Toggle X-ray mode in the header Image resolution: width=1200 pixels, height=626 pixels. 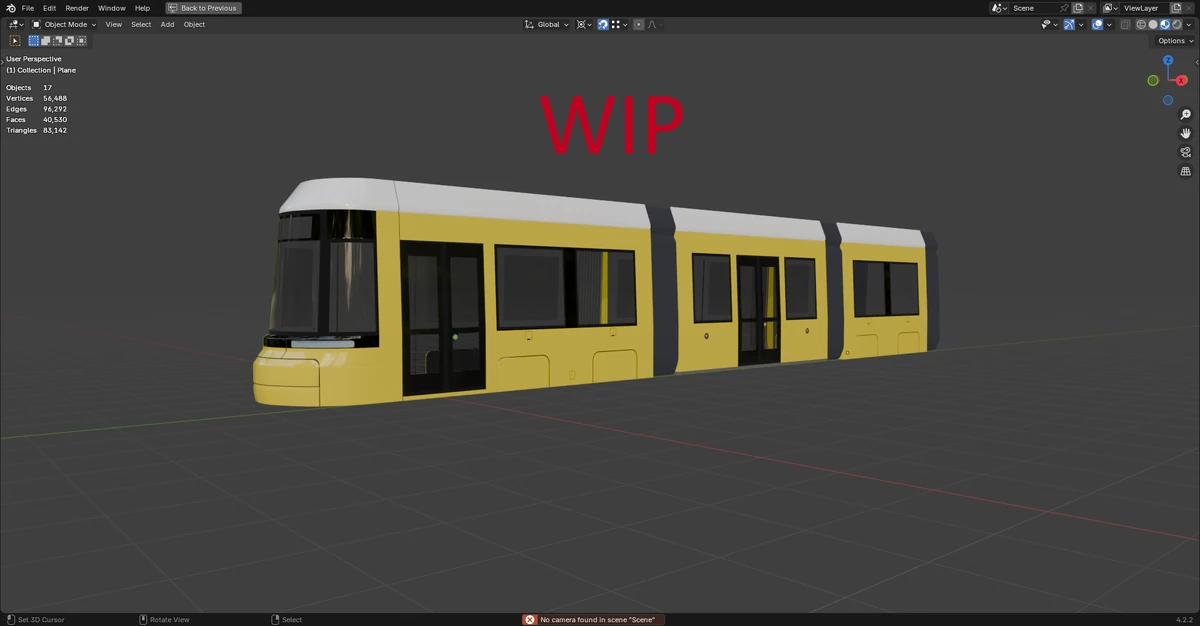(x=1125, y=24)
